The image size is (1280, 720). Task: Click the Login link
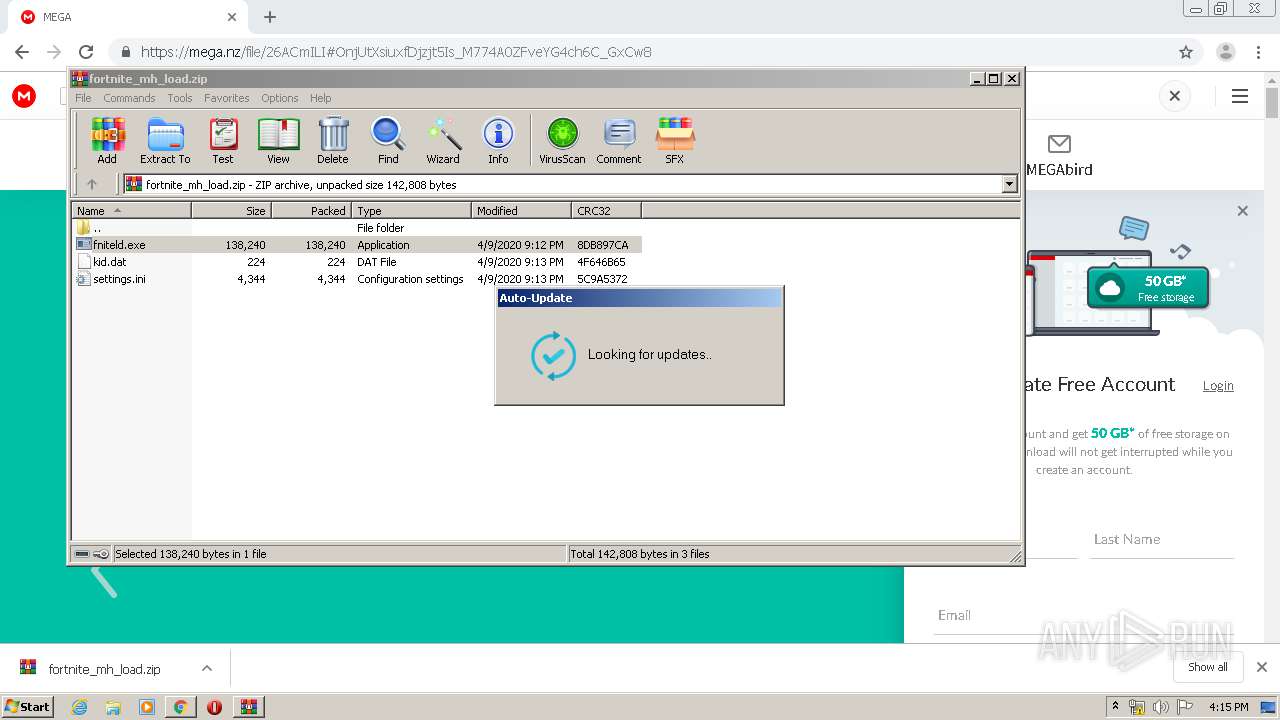[x=1218, y=386]
